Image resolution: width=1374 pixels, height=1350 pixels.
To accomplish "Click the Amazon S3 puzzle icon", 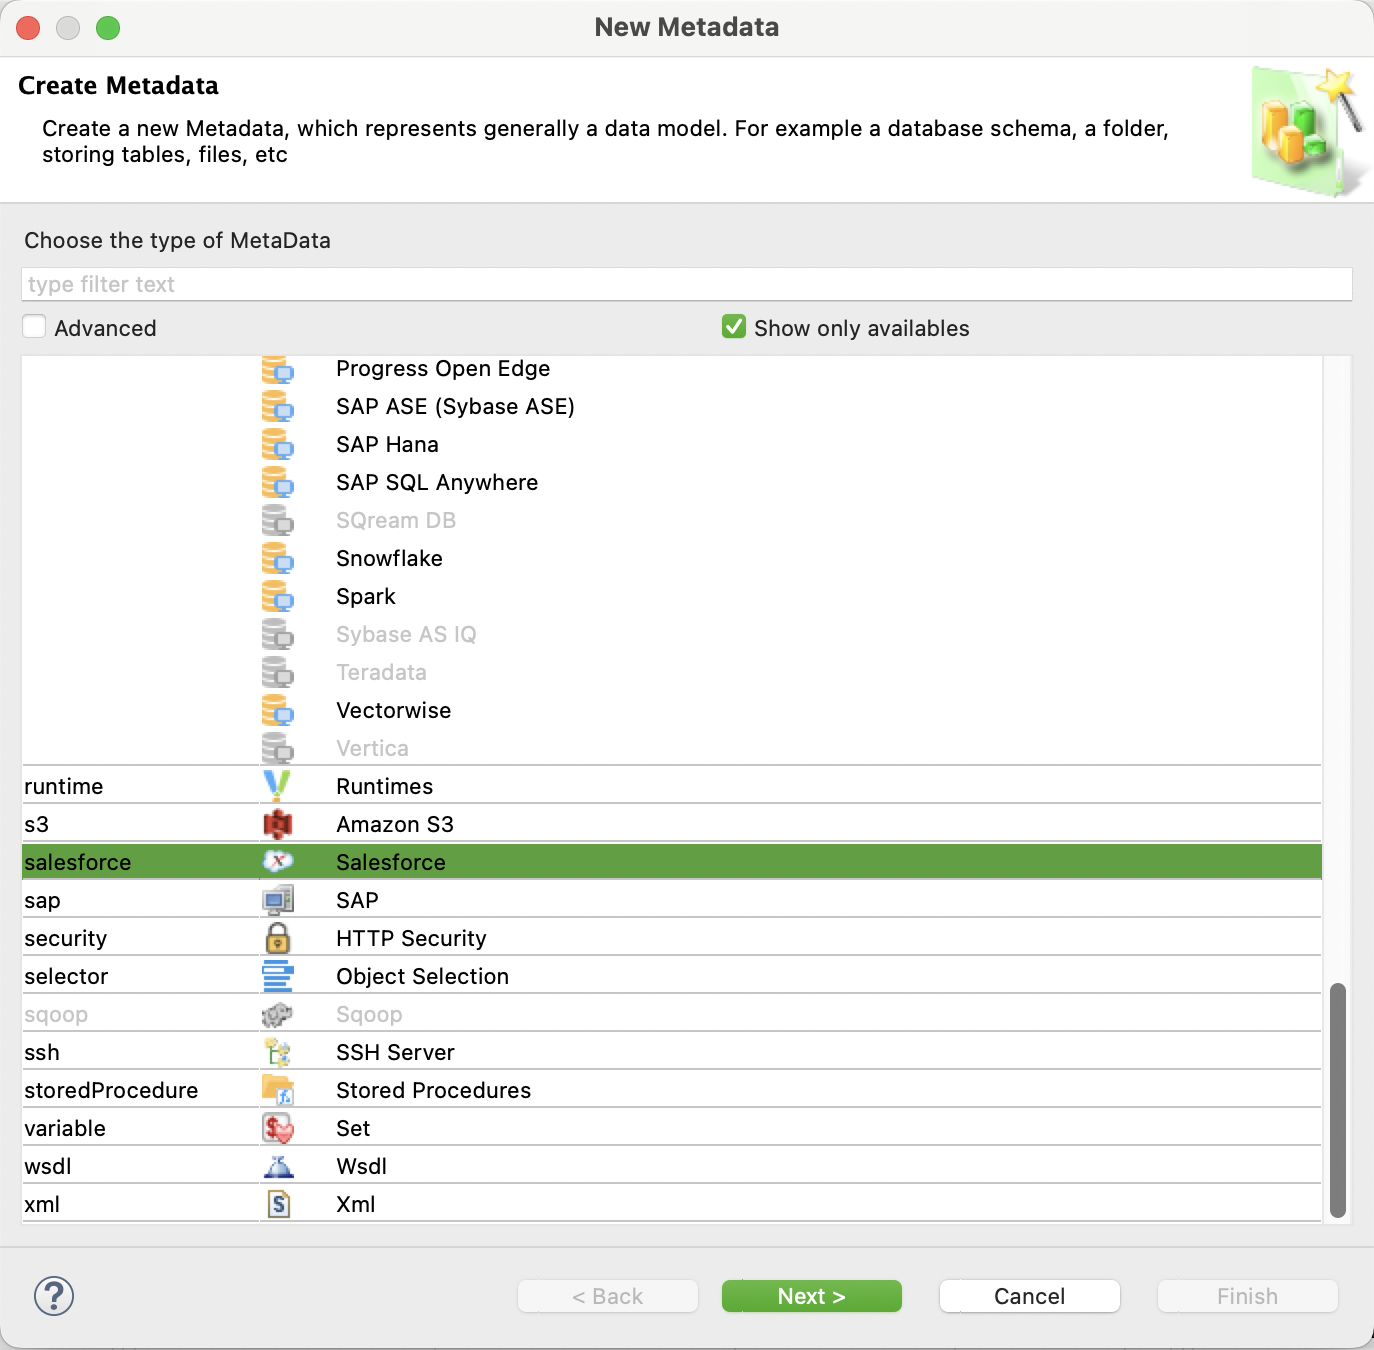I will pyautogui.click(x=278, y=823).
